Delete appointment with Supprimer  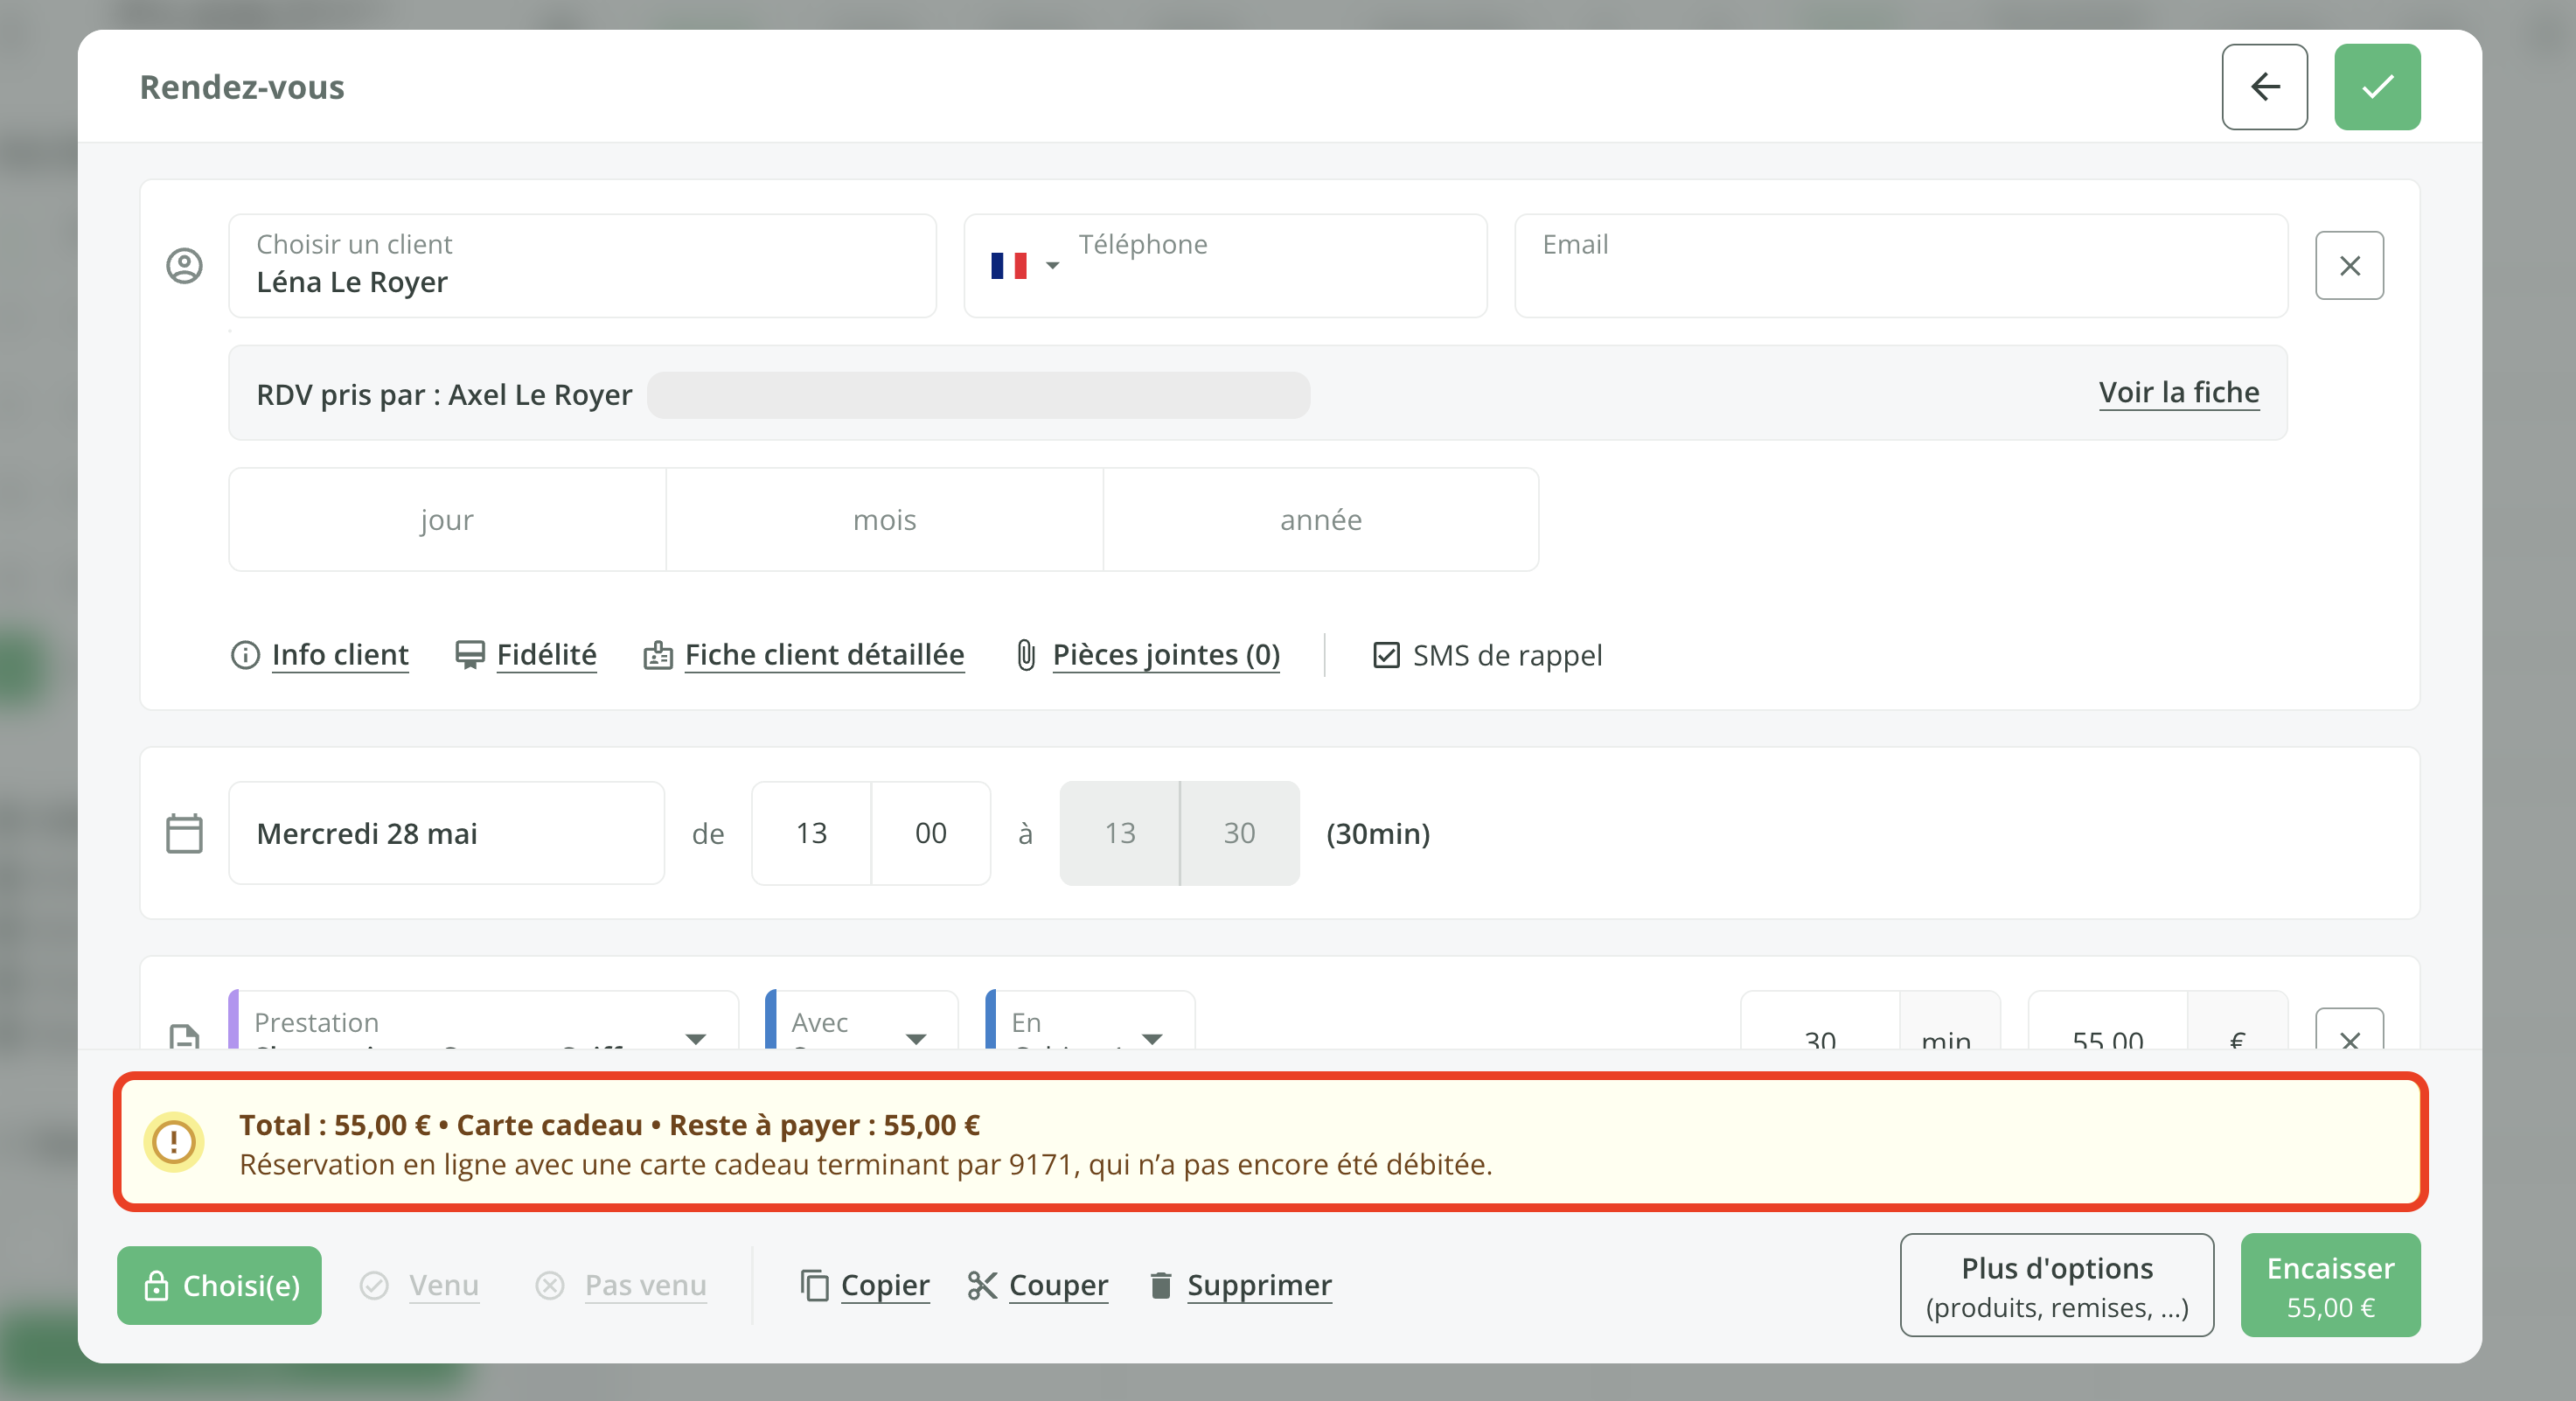click(1258, 1285)
